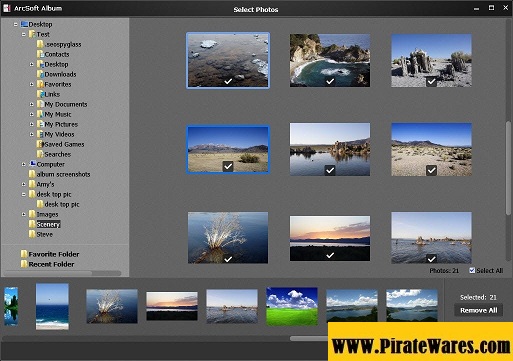Click the My Music folder icon

click(x=40, y=114)
